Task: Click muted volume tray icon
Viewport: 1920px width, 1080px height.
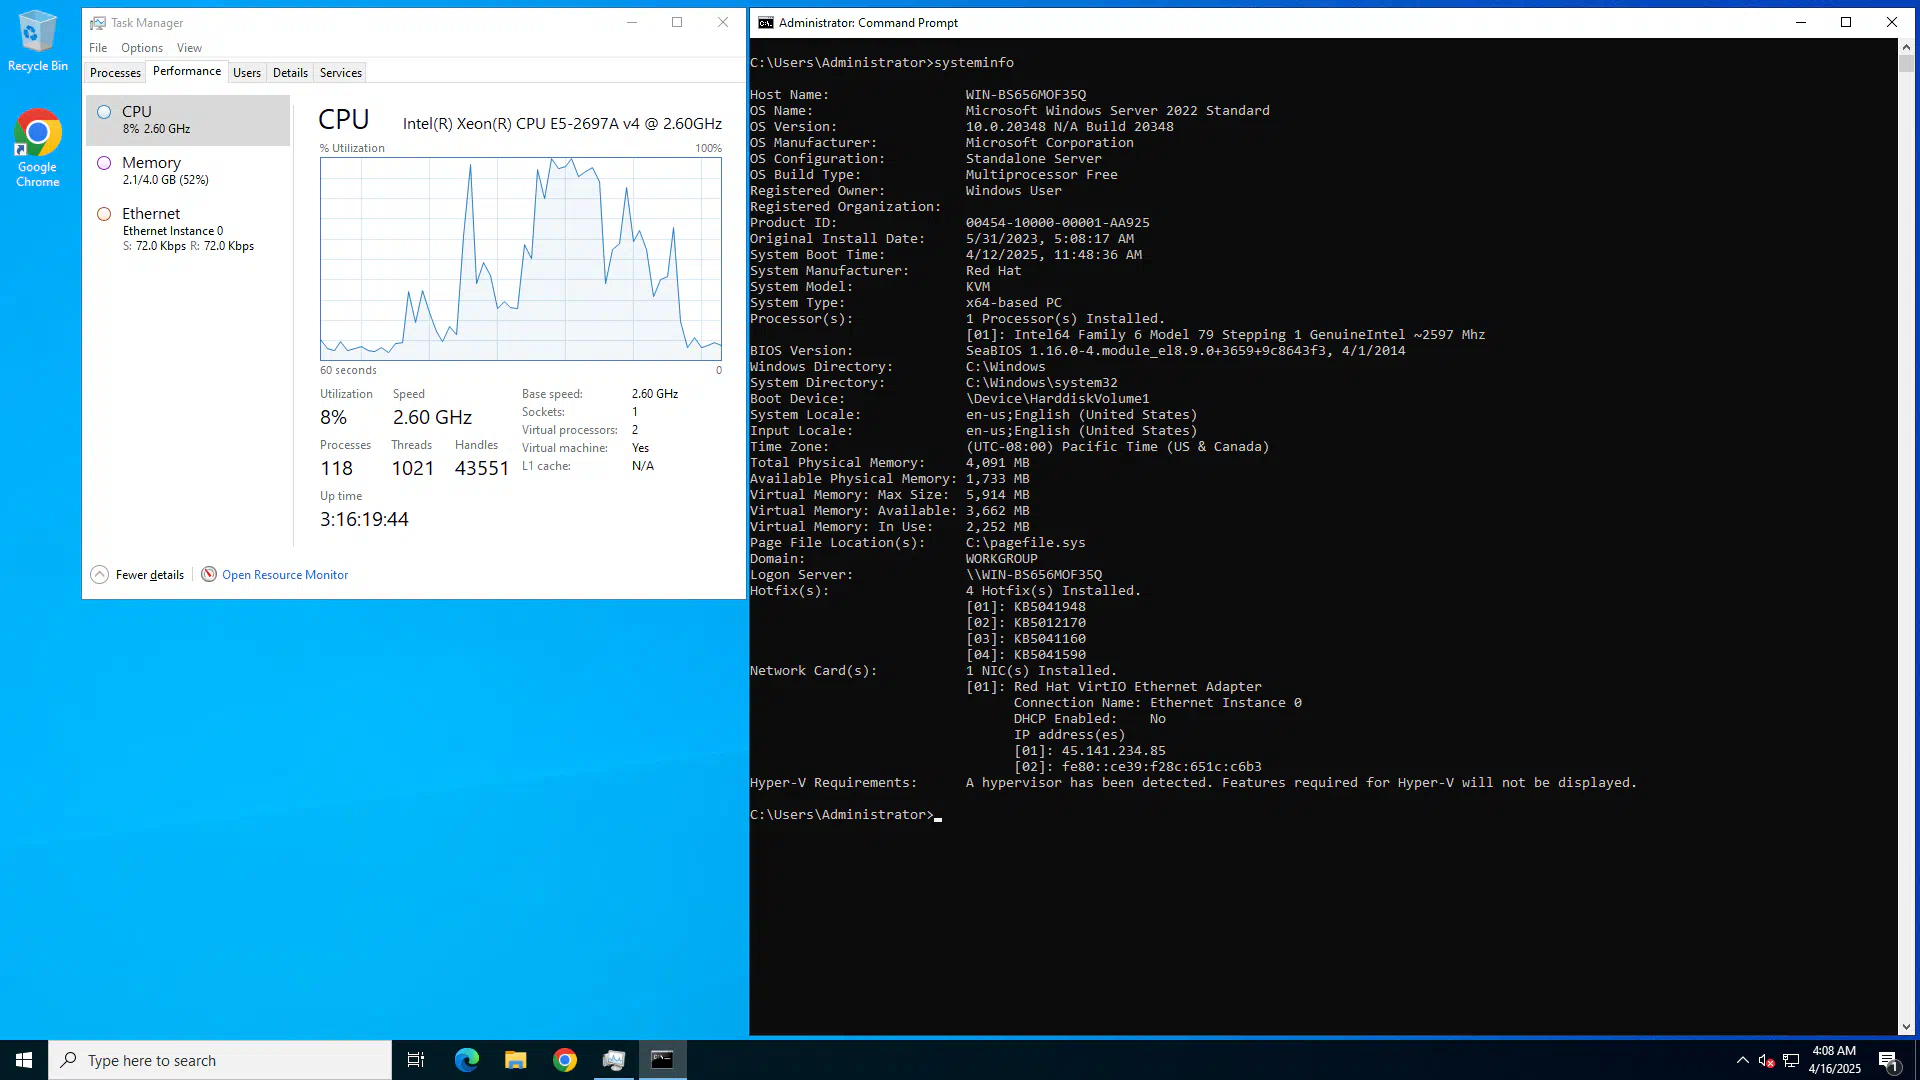Action: click(1766, 1061)
